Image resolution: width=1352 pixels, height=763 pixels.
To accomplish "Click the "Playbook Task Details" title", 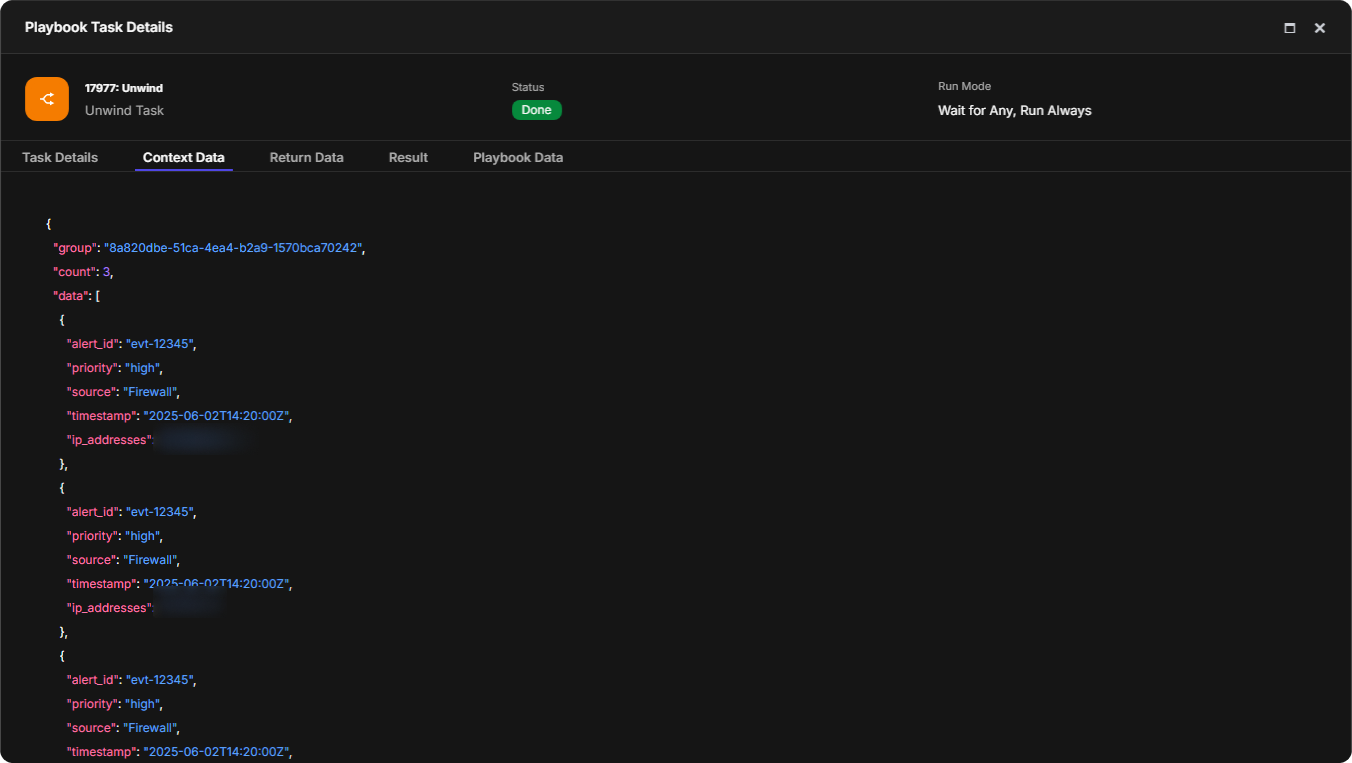I will point(99,27).
